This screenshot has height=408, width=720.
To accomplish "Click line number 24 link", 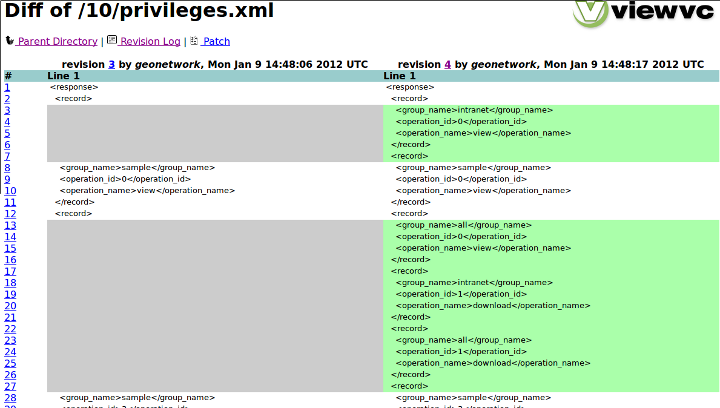I will 10,351.
